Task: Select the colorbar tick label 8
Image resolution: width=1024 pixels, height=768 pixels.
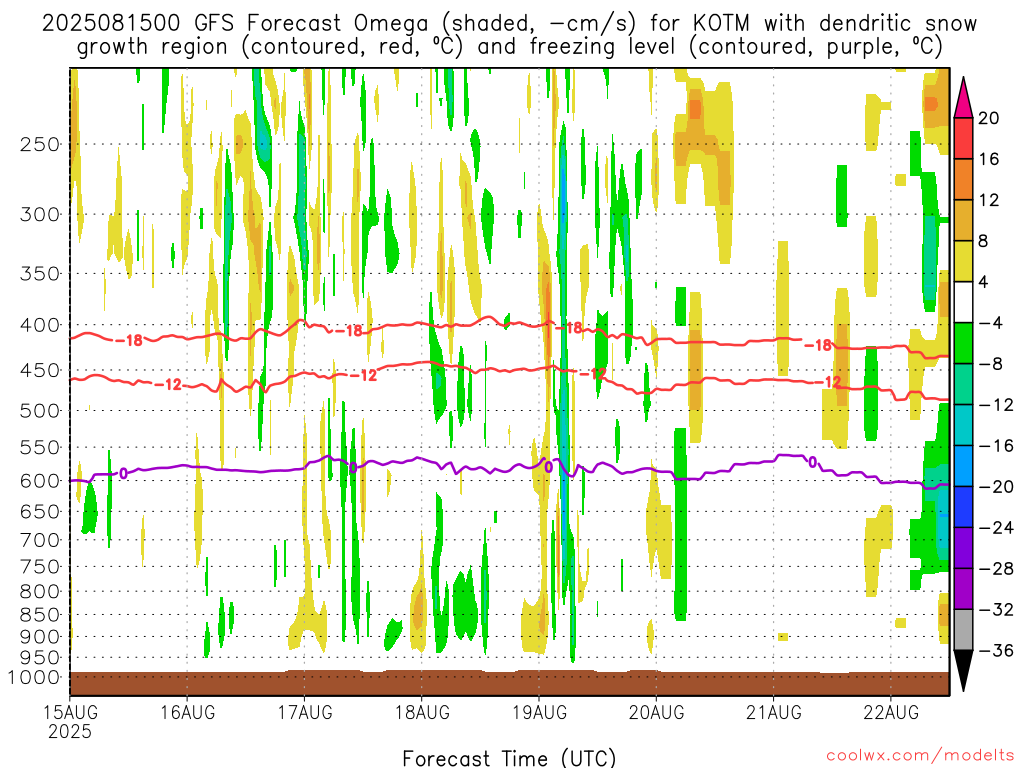Action: point(984,241)
